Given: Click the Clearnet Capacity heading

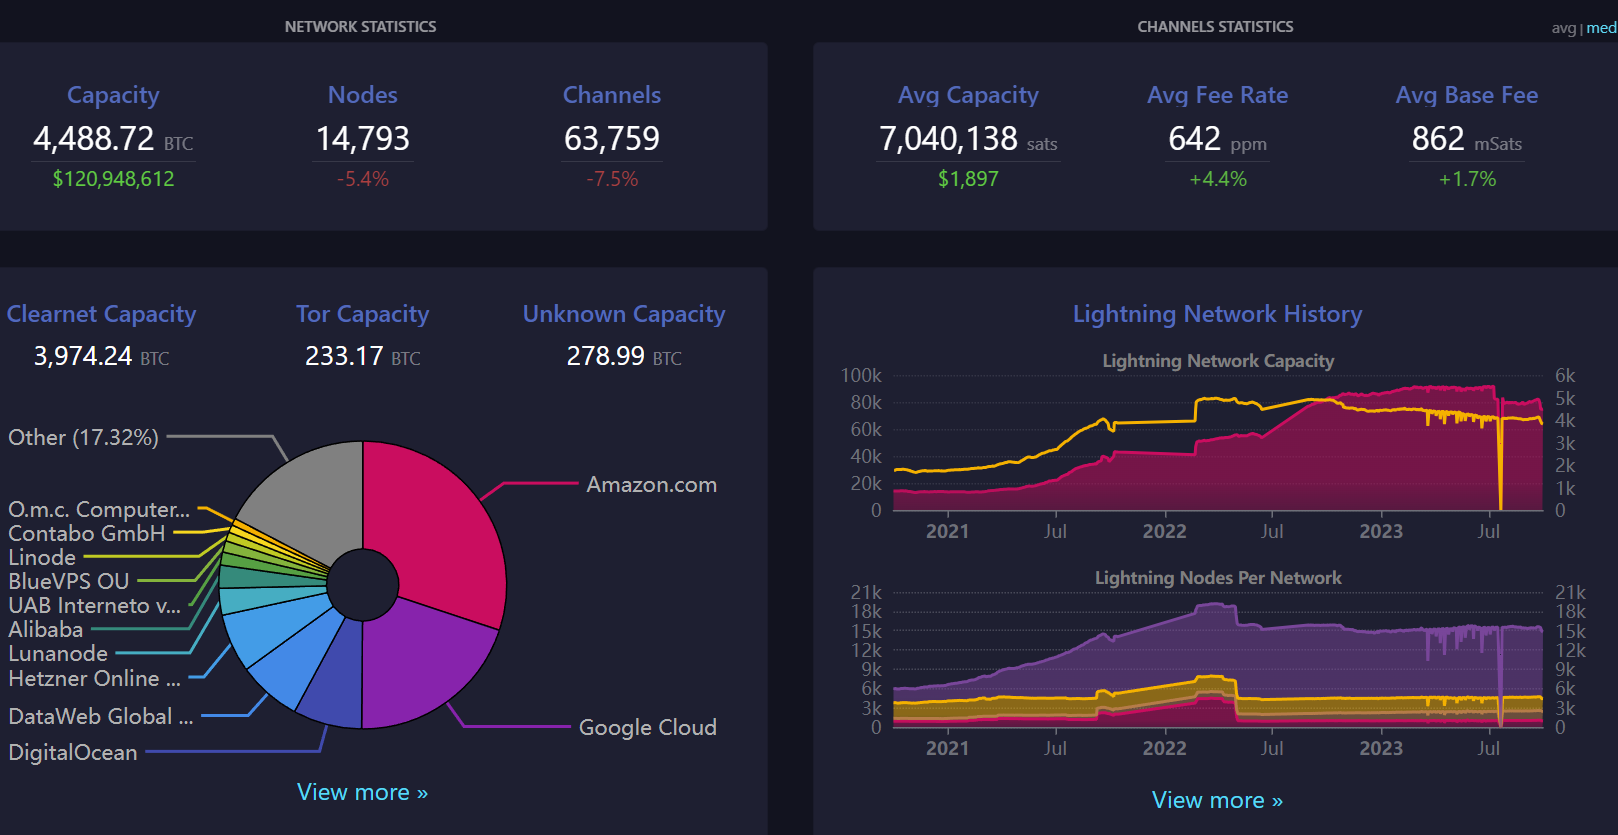Looking at the screenshot, I should (101, 314).
